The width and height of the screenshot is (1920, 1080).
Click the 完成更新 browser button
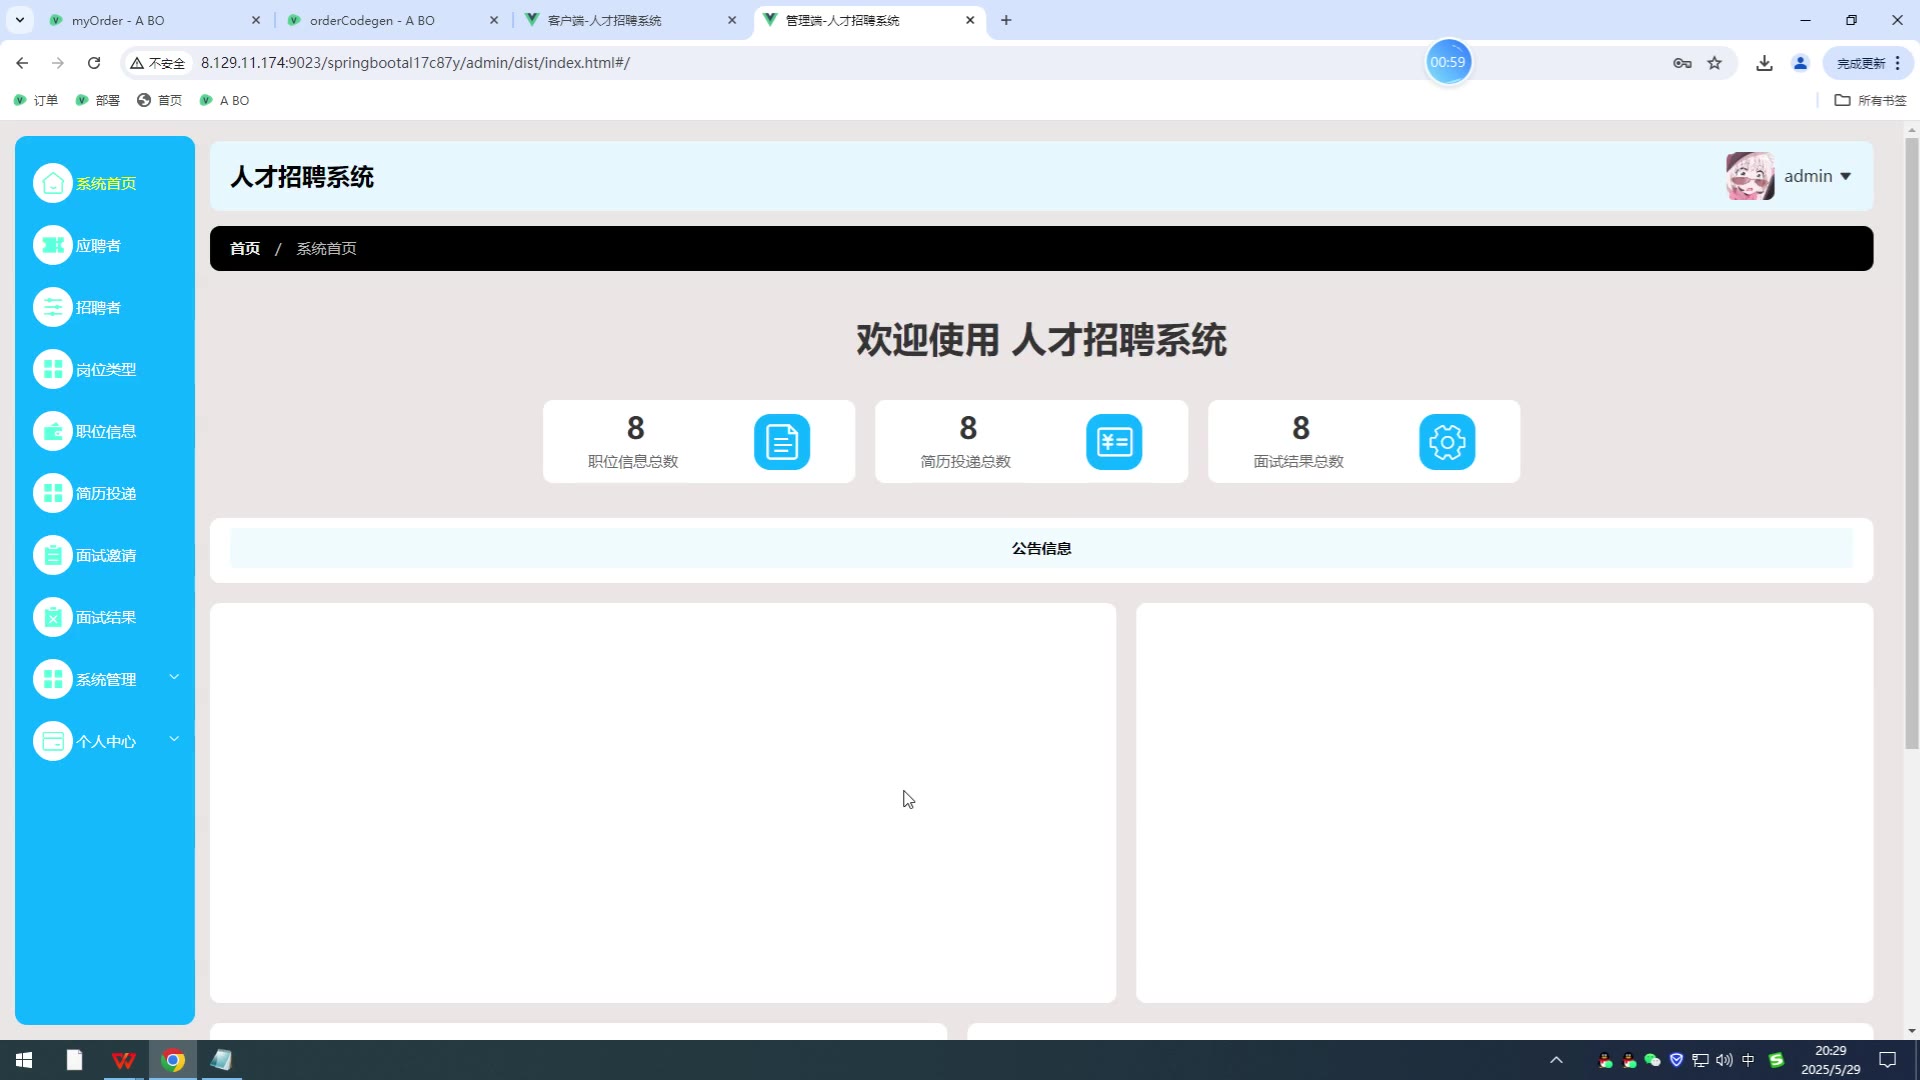(x=1860, y=63)
